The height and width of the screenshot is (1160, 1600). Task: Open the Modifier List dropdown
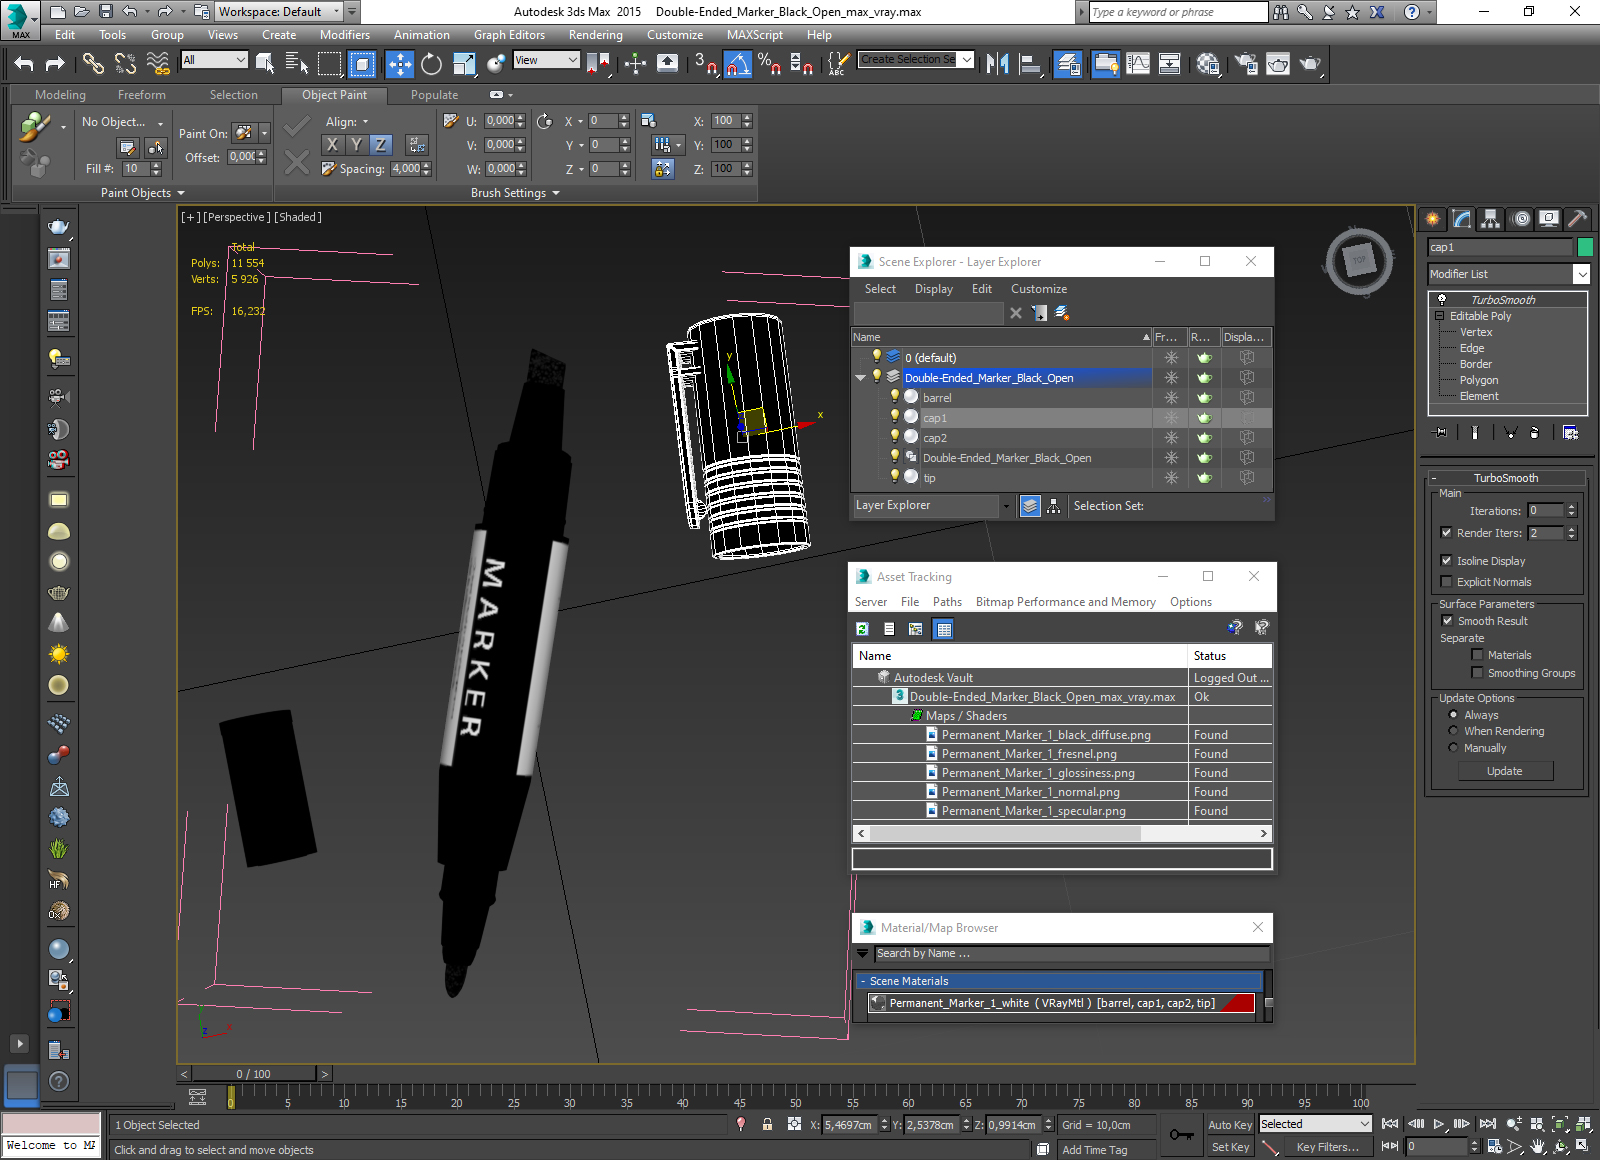1508,274
